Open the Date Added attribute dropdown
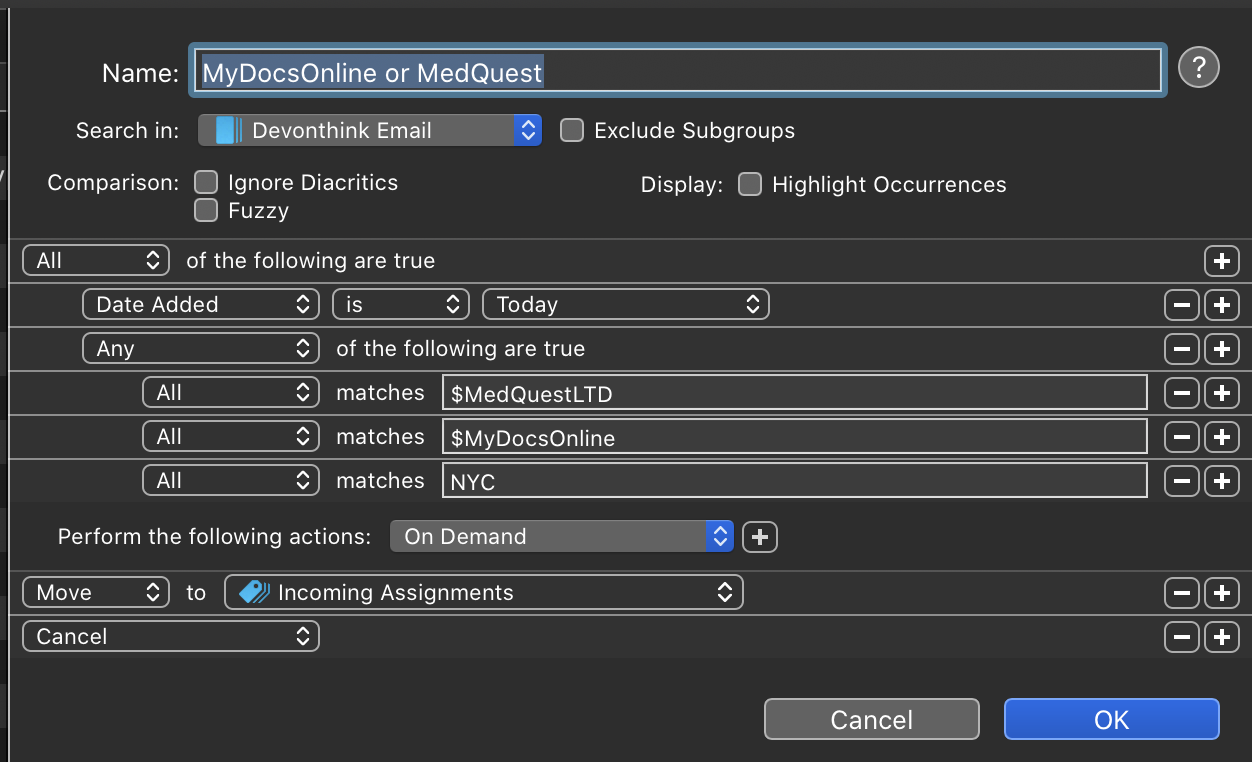 [200, 304]
